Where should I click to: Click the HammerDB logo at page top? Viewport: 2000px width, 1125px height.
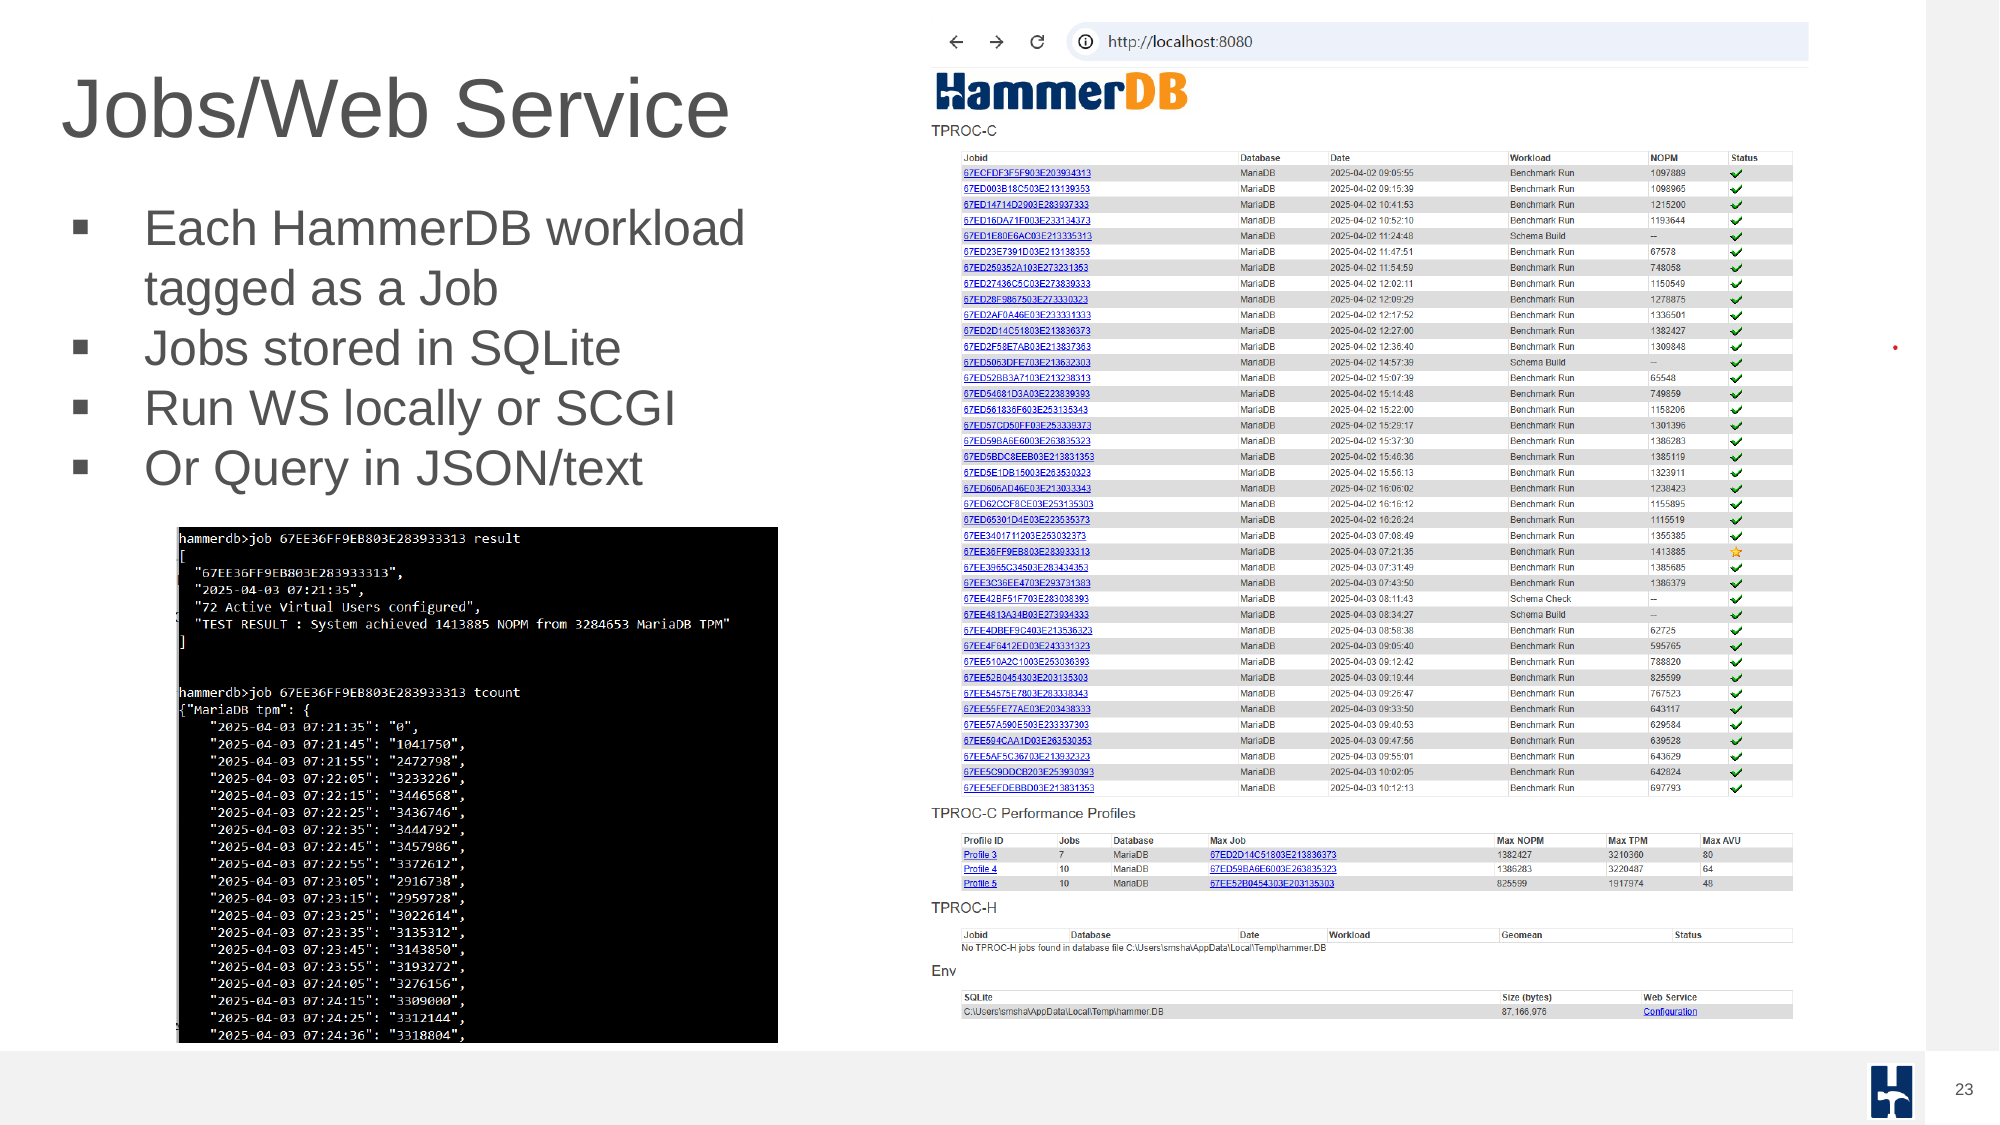point(1061,92)
